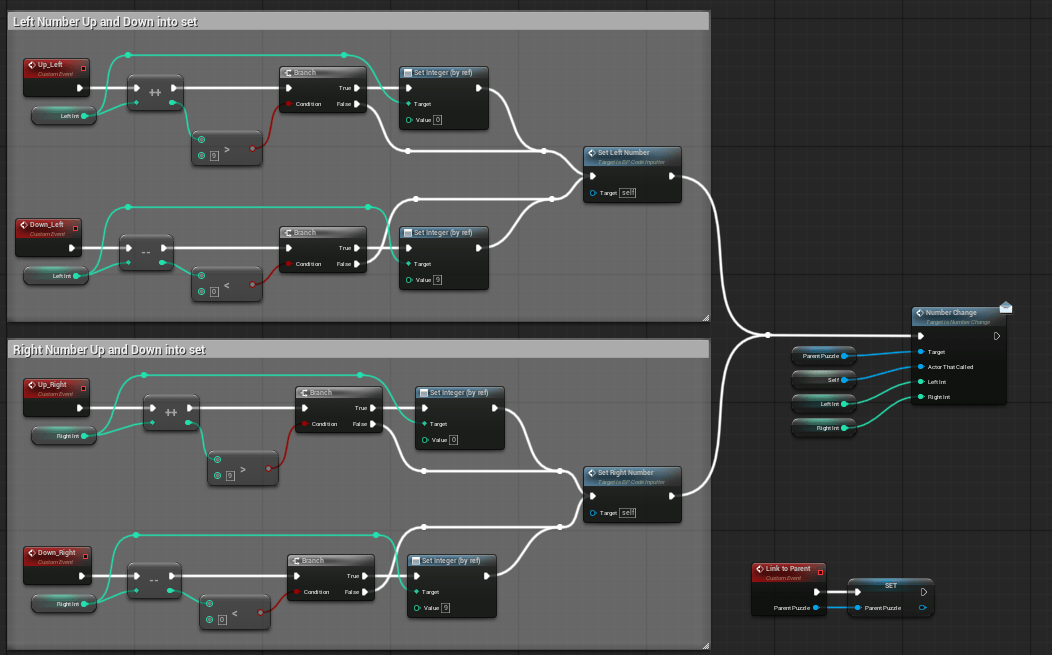Select the SET Parent Puzzle node title
Viewport: 1052px width, 655px height.
click(x=890, y=586)
